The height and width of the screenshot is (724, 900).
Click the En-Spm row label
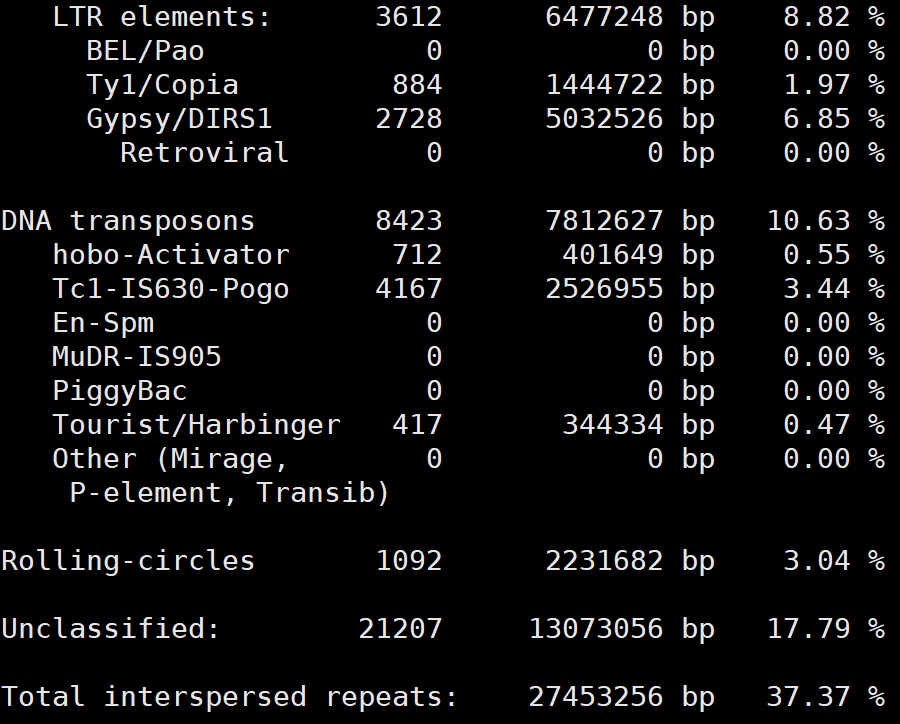(x=103, y=323)
